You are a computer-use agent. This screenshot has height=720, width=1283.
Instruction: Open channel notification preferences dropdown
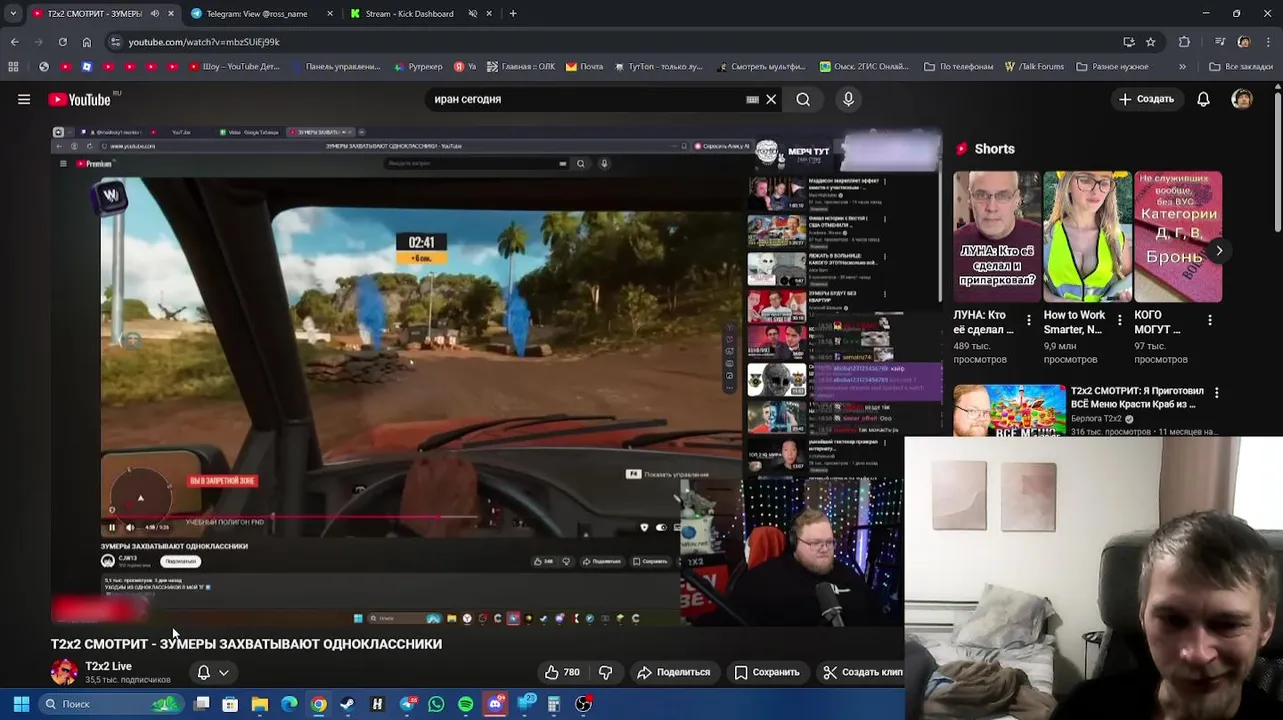[x=213, y=672]
